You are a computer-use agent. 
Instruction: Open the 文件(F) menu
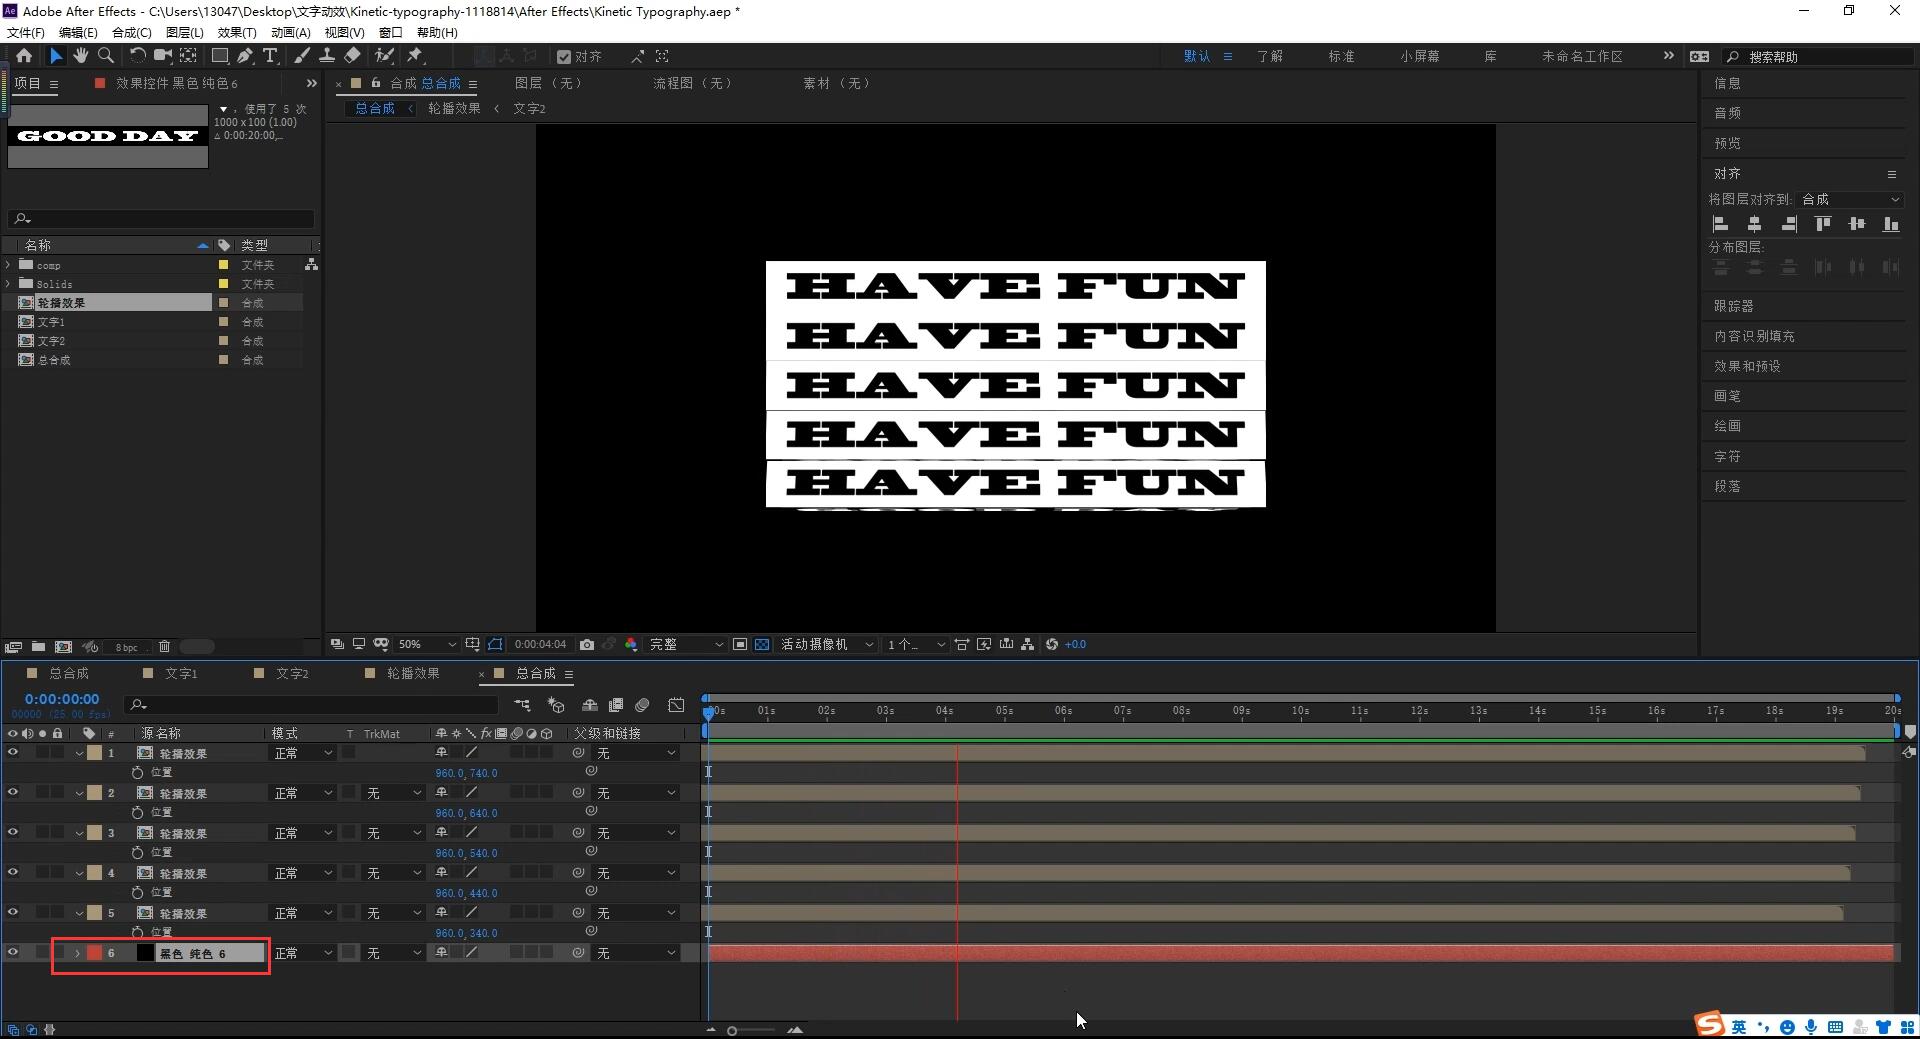(26, 33)
